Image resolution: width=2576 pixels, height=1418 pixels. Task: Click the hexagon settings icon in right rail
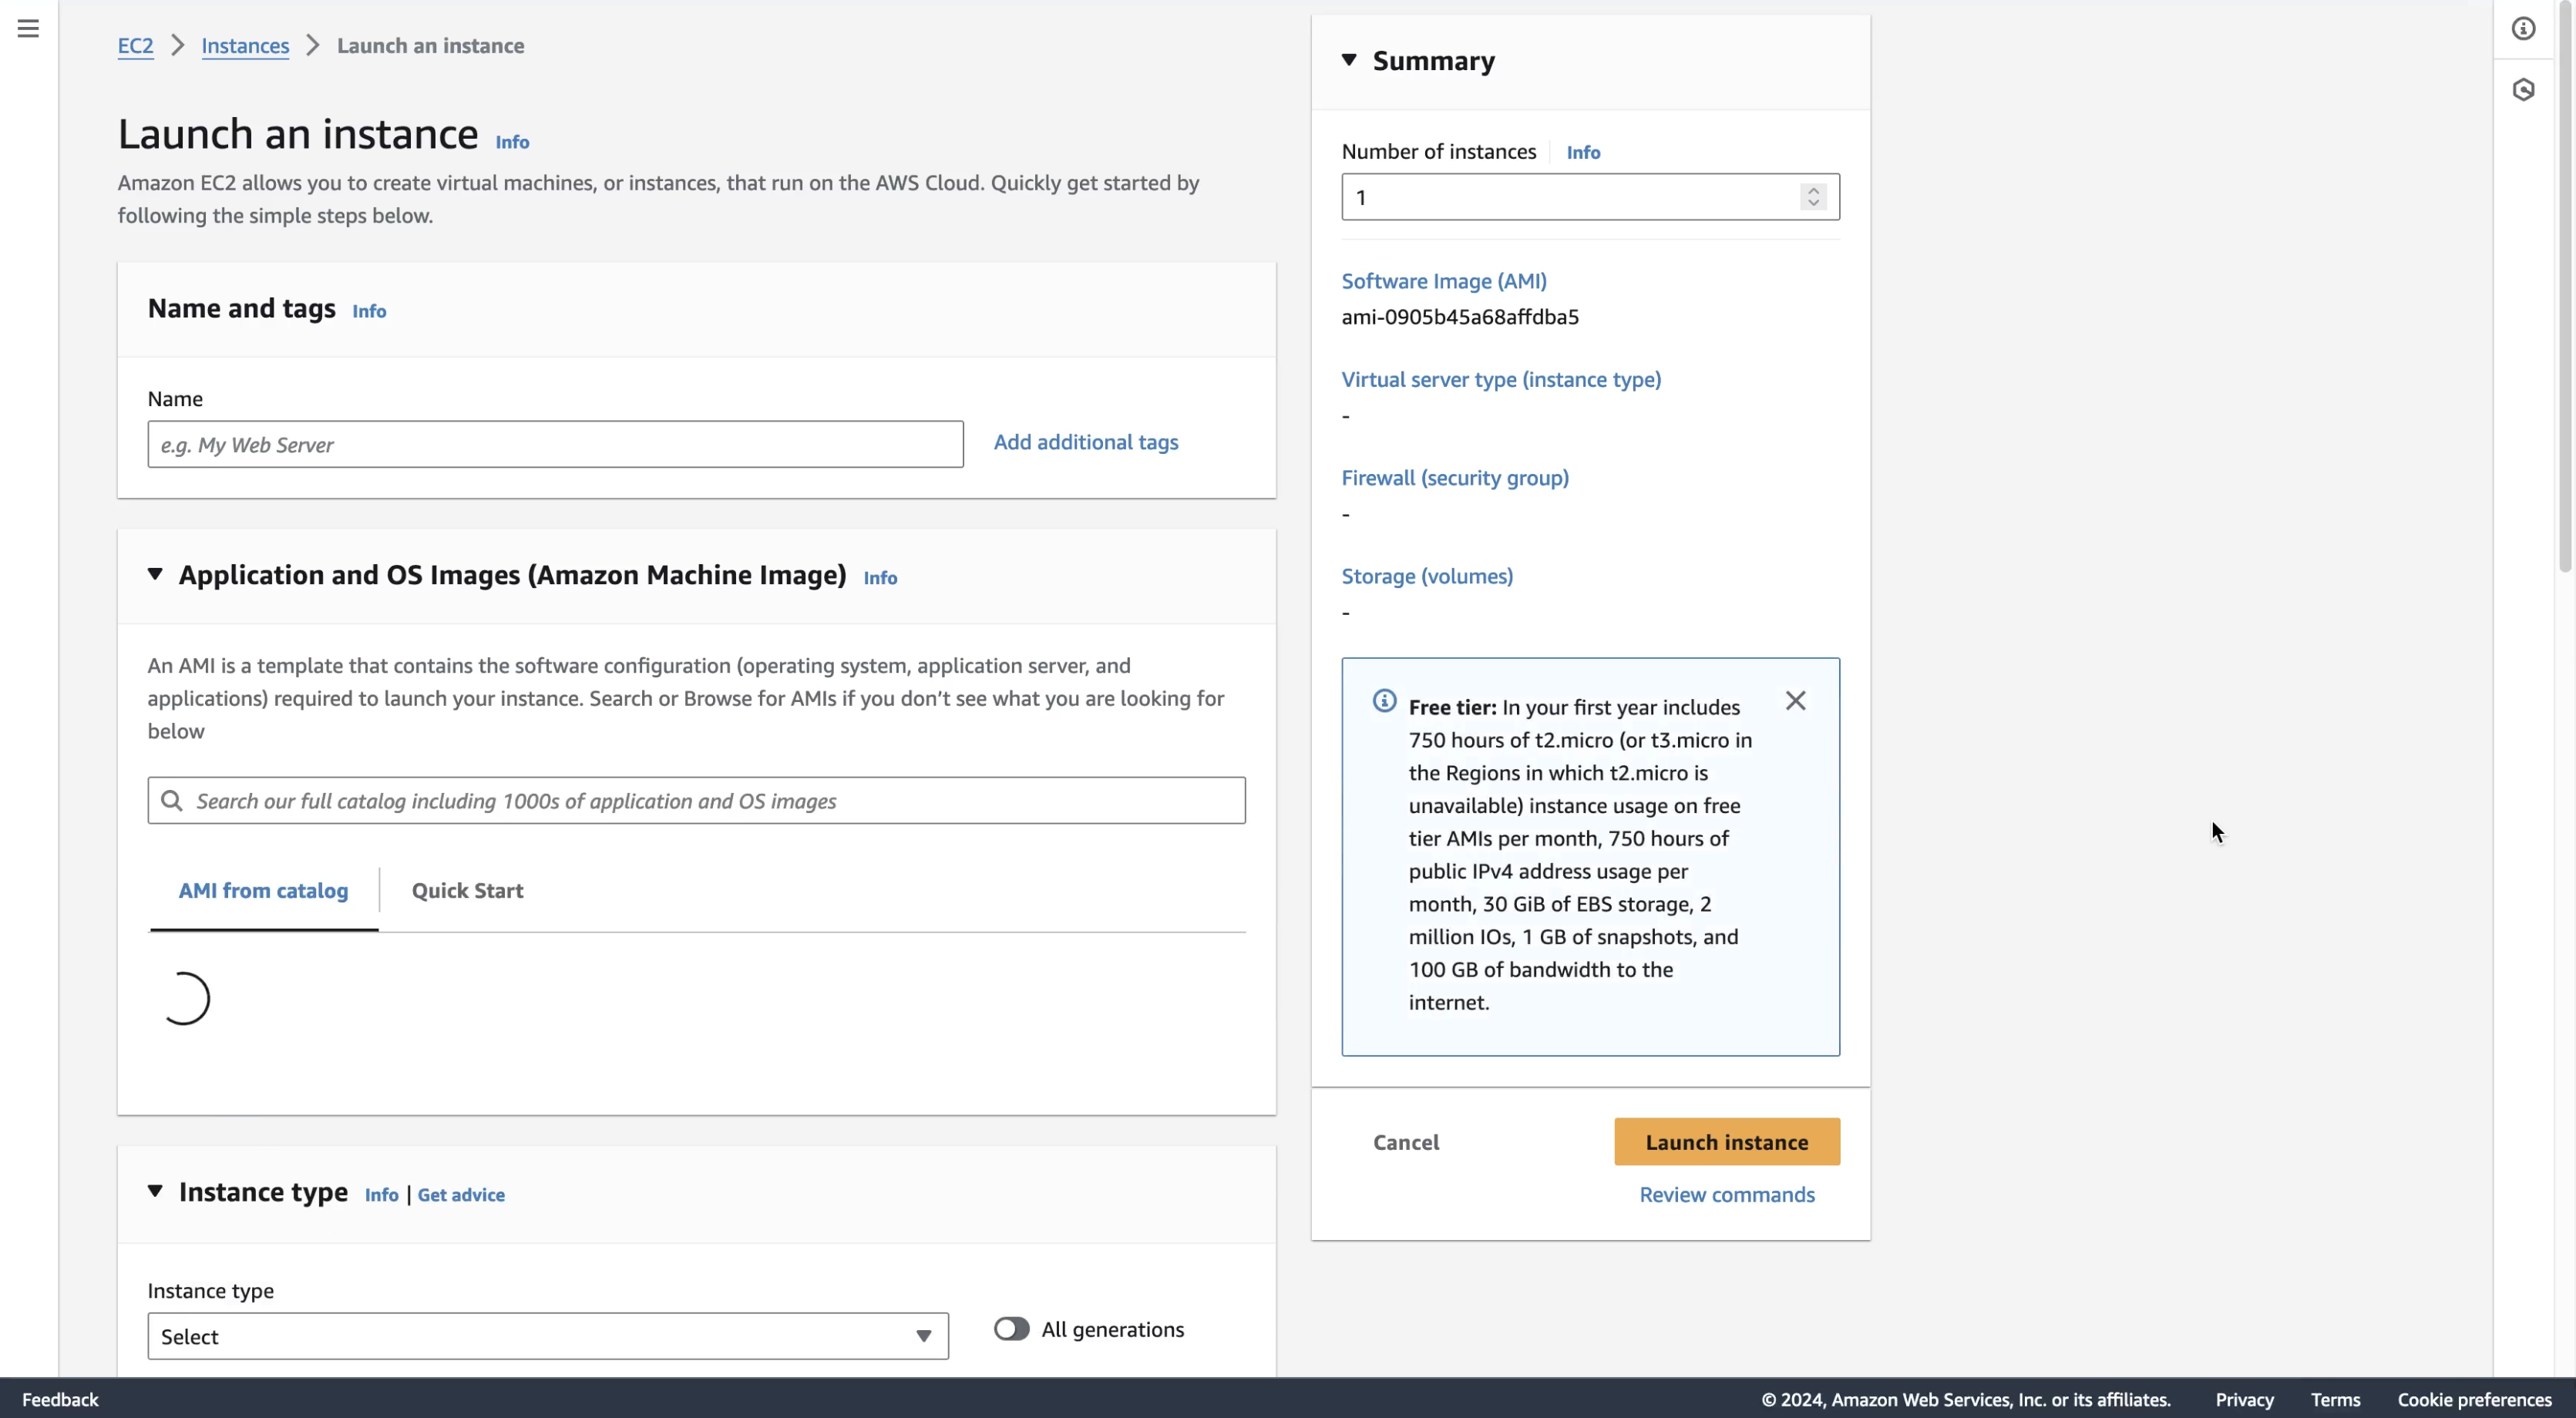pos(2523,90)
